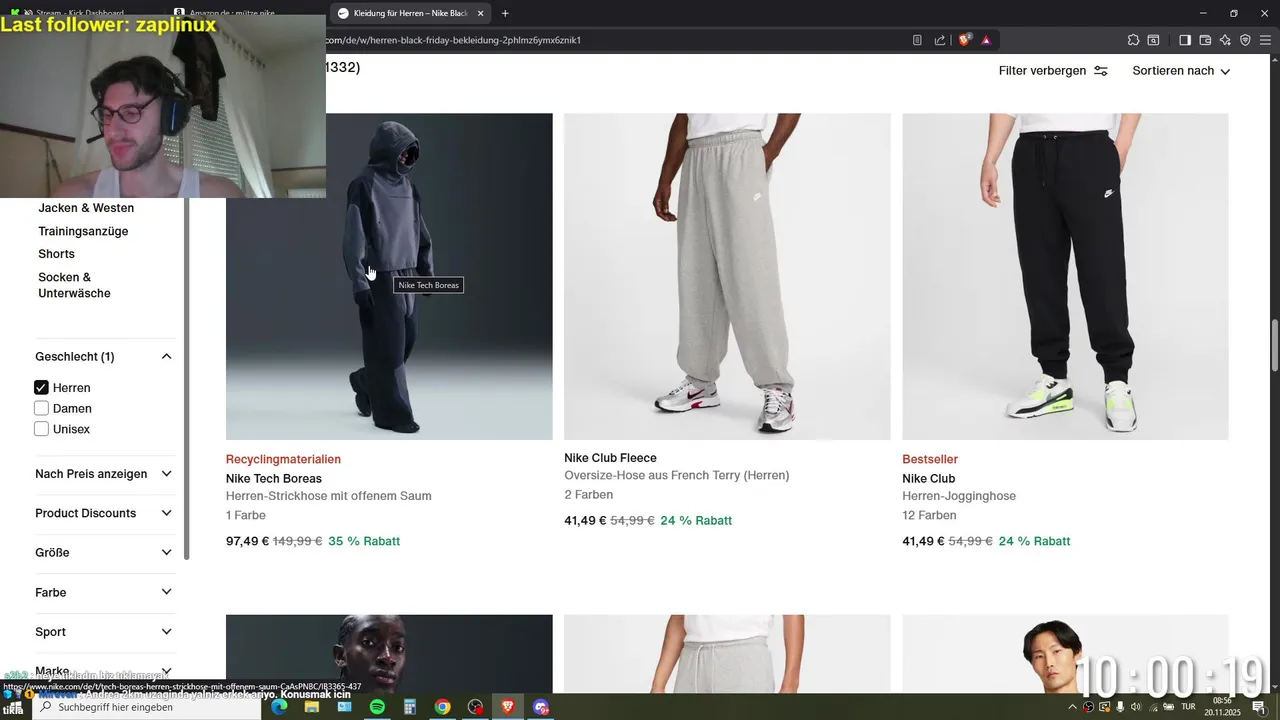Expand the Größe filter section
The image size is (1280, 720).
click(104, 552)
